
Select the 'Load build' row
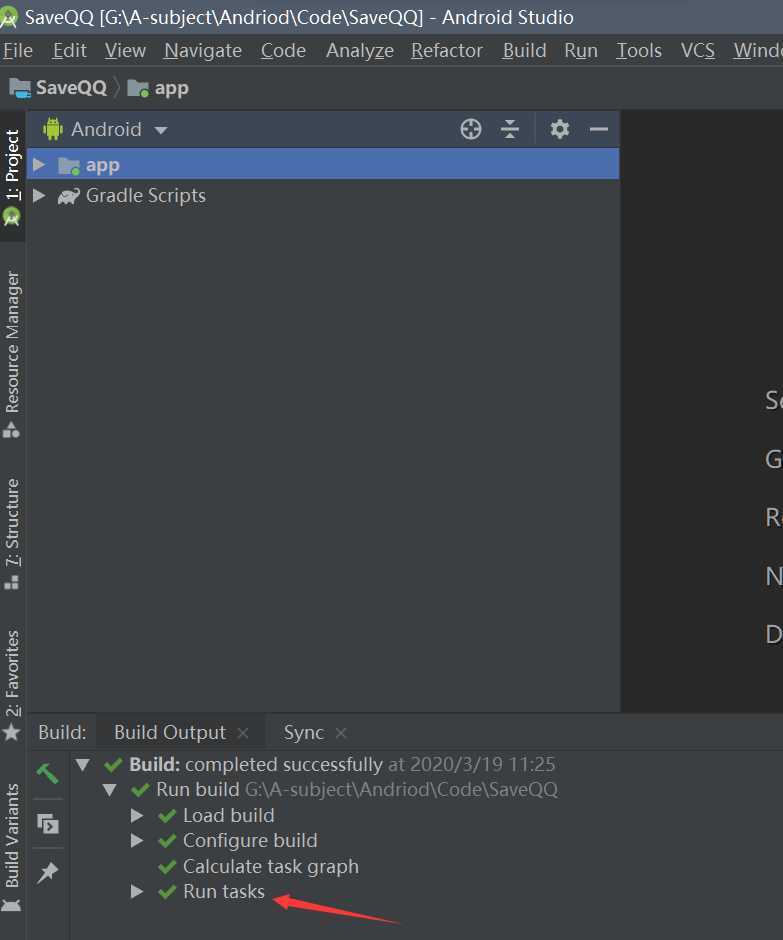click(228, 815)
